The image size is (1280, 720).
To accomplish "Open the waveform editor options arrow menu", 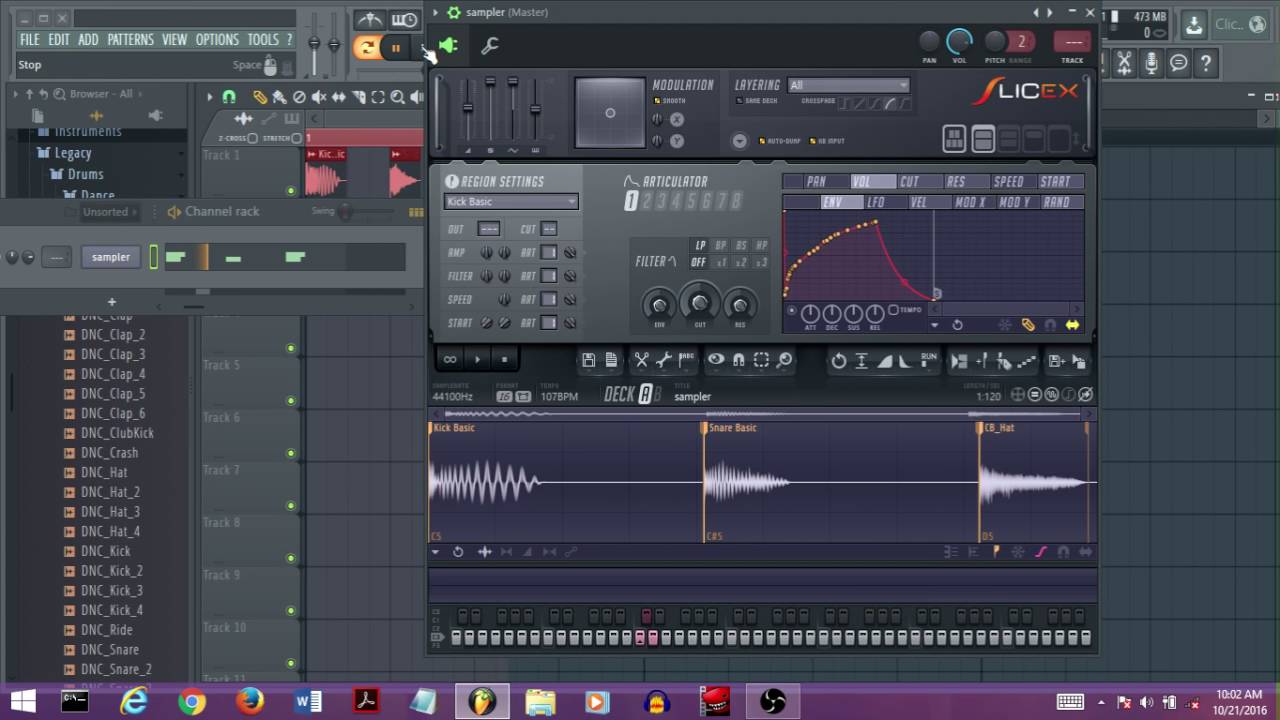I will coord(435,552).
